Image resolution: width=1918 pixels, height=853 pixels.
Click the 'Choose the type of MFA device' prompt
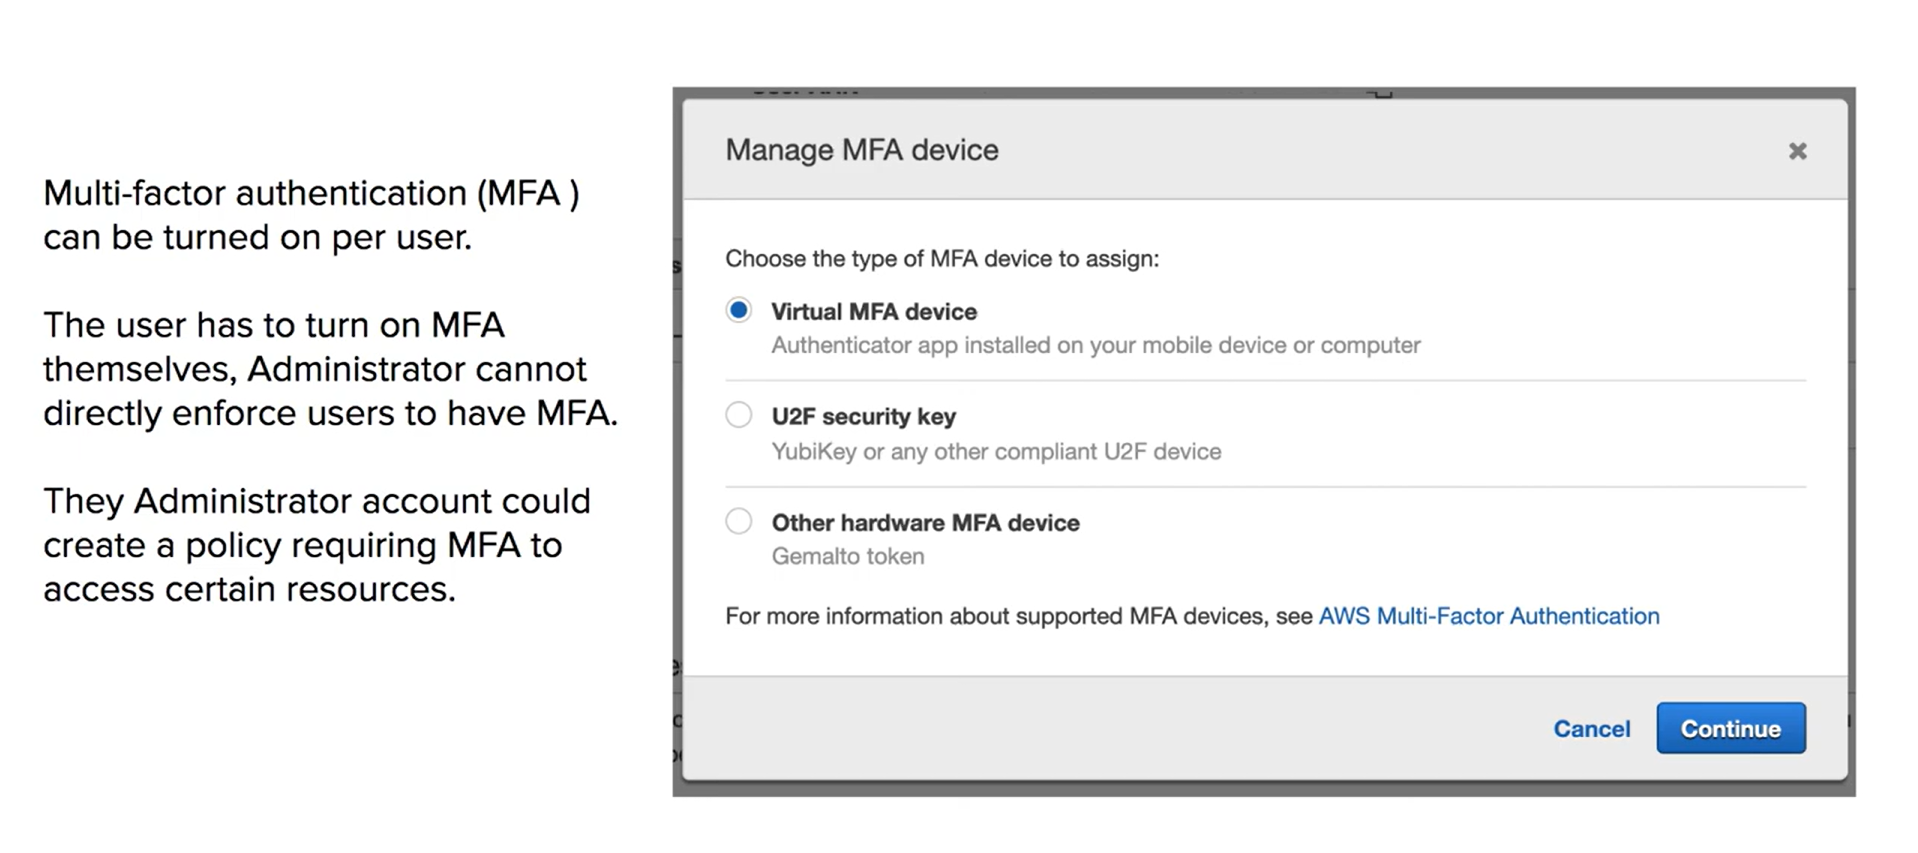pyautogui.click(x=942, y=259)
